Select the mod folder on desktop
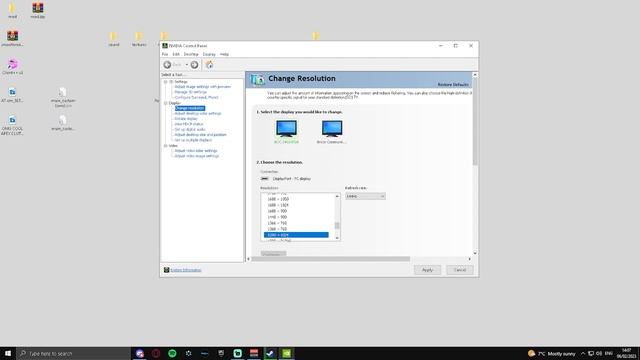Screen dimensions: 640x360 click(12, 10)
